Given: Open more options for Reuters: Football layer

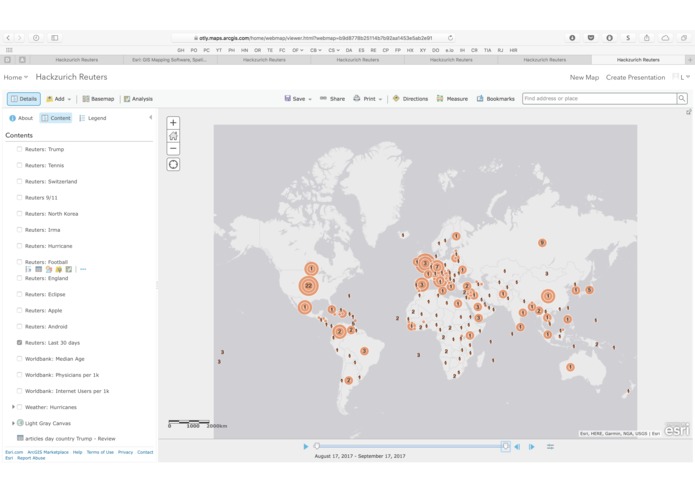Looking at the screenshot, I should tap(83, 269).
